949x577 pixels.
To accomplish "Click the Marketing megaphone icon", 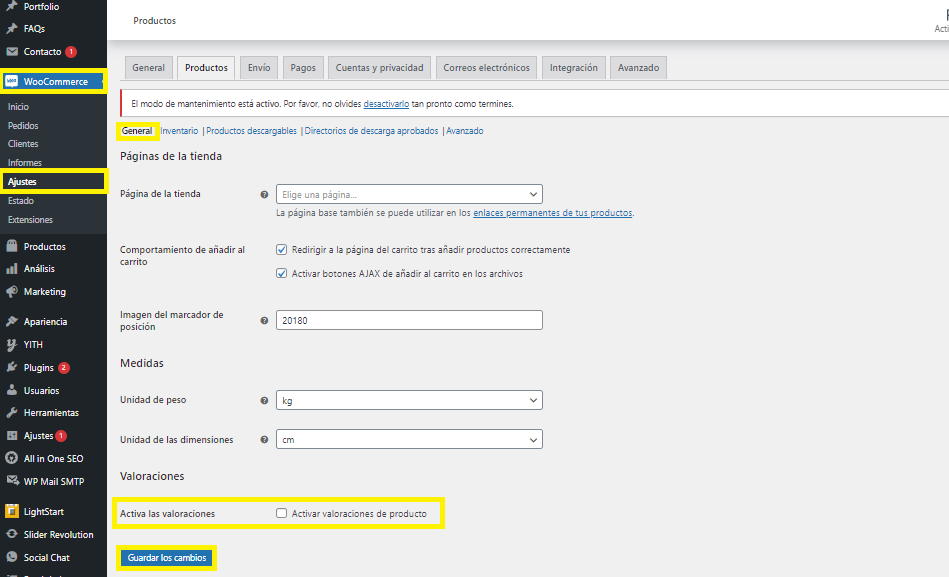I will (x=12, y=292).
